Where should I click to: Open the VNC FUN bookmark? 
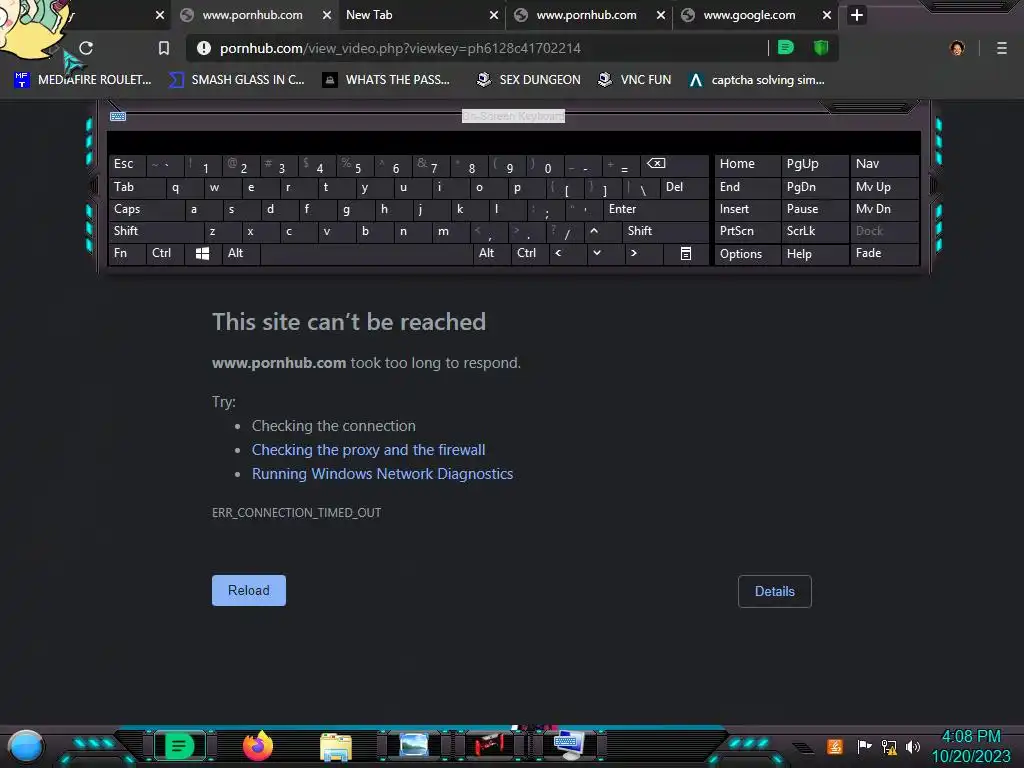[x=634, y=80]
